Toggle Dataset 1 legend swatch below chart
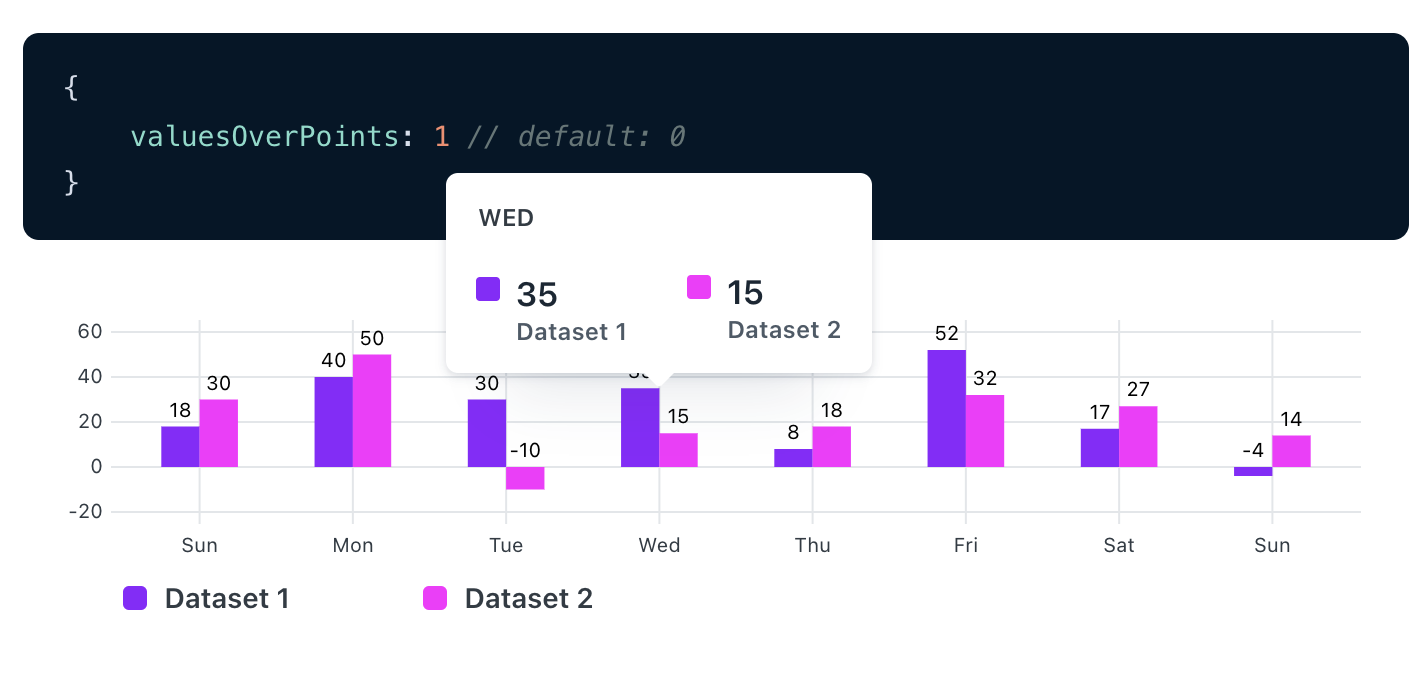Screen dimensions: 1416x686 click(x=135, y=598)
